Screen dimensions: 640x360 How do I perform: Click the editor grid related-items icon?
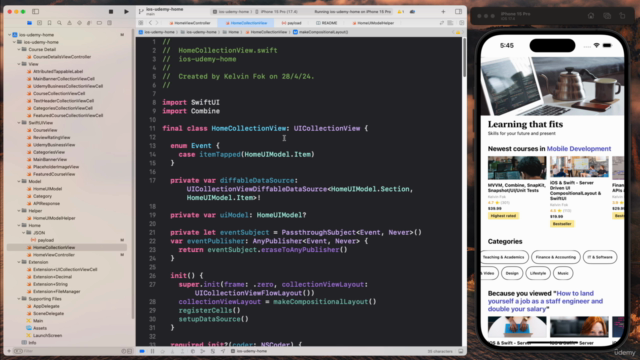(141, 23)
